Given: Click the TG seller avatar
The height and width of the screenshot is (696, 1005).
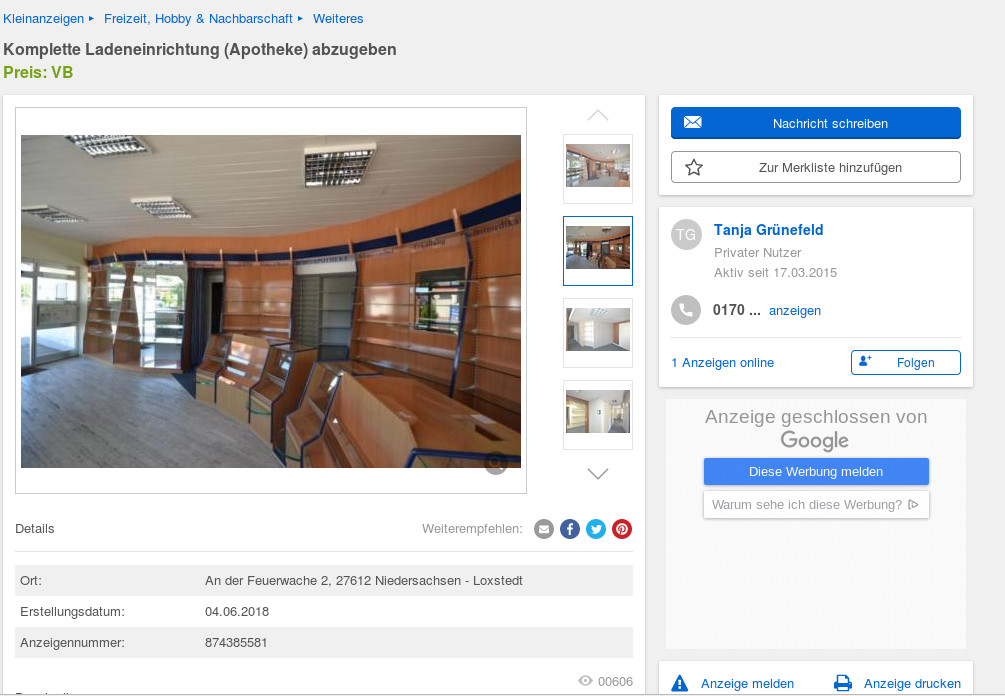Looking at the screenshot, I should click(x=686, y=235).
